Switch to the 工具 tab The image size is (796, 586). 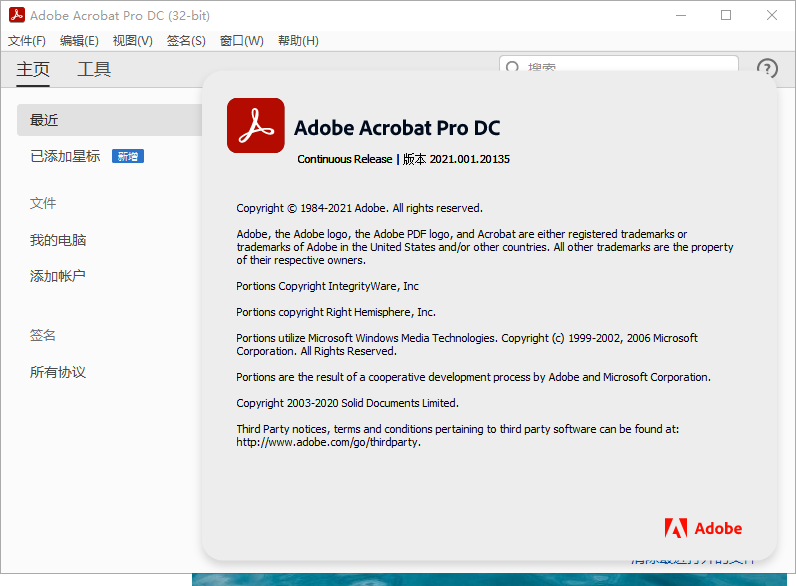94,69
